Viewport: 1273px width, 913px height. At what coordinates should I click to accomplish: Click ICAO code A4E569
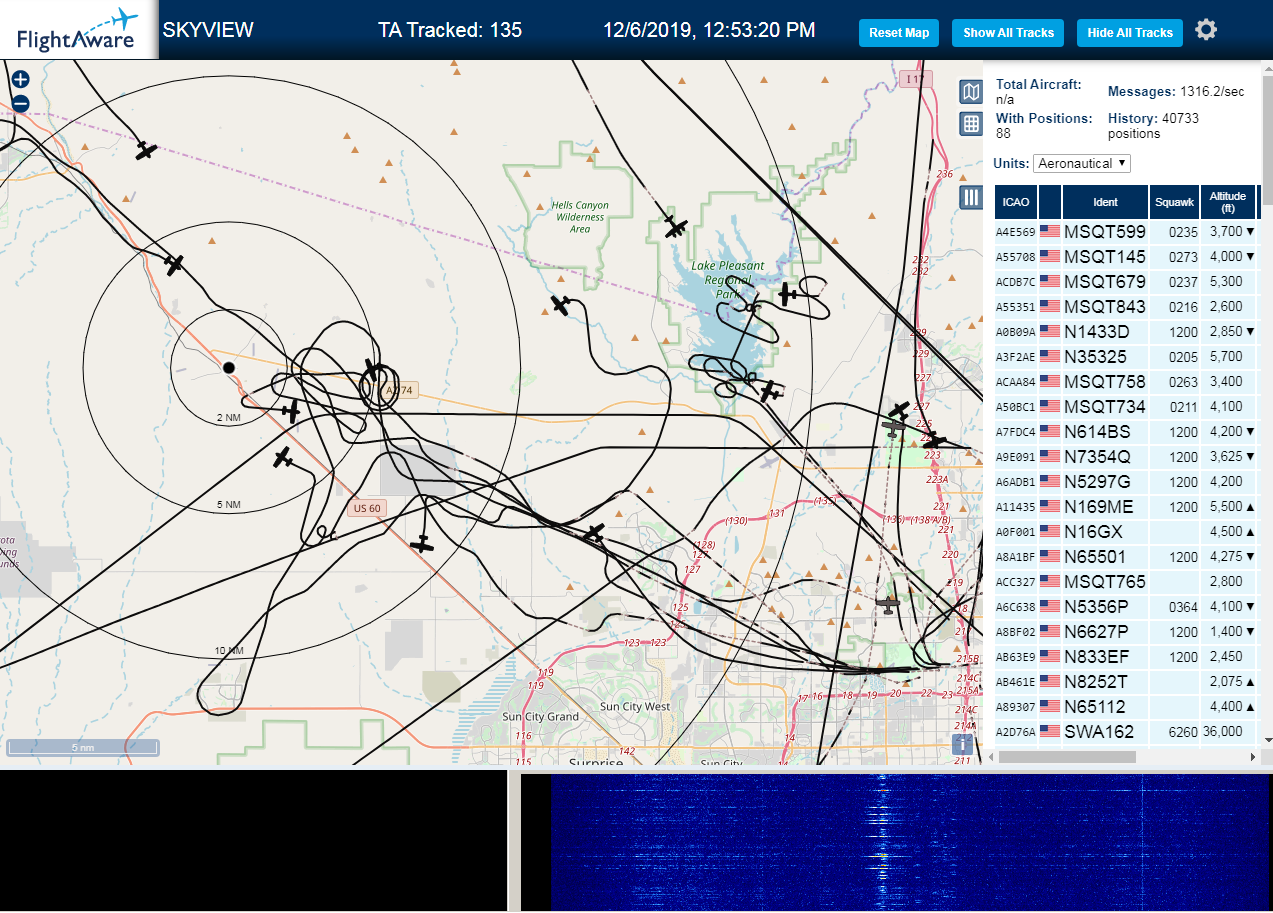click(x=1015, y=232)
